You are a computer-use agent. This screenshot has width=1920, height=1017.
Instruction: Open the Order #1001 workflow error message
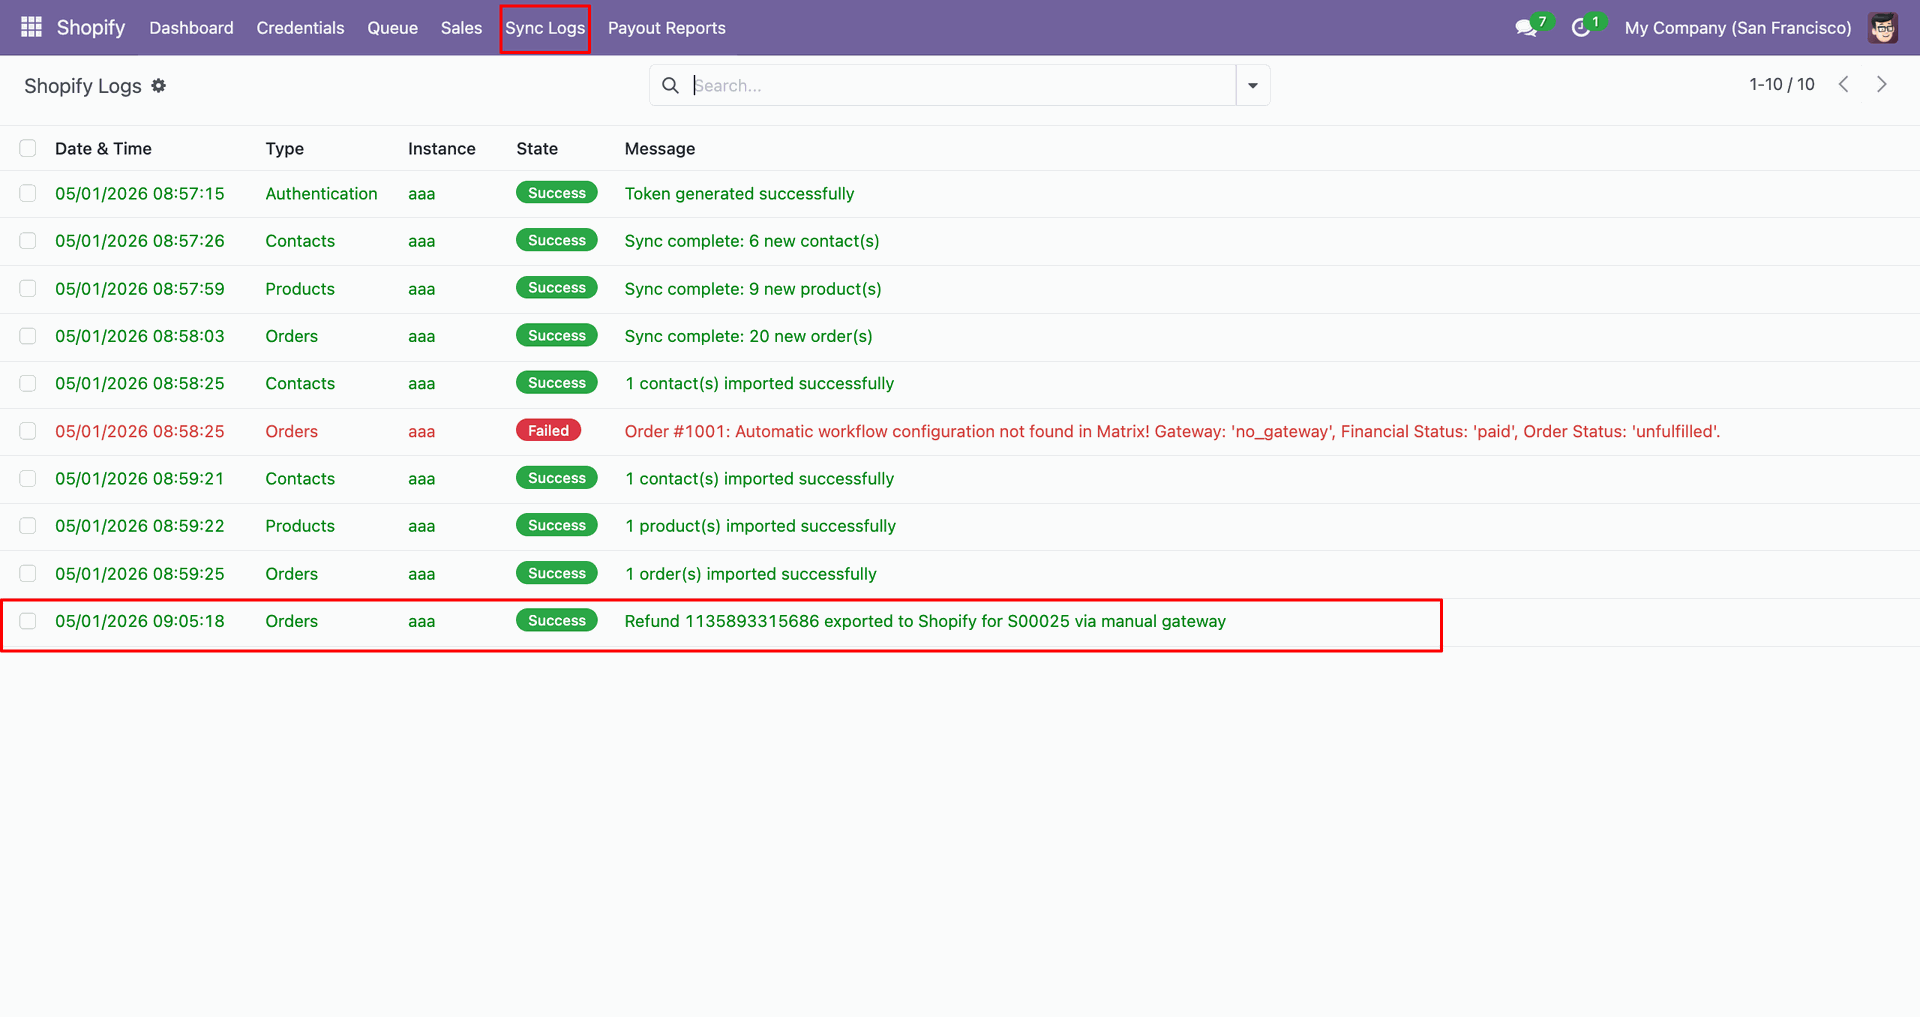coord(1172,431)
